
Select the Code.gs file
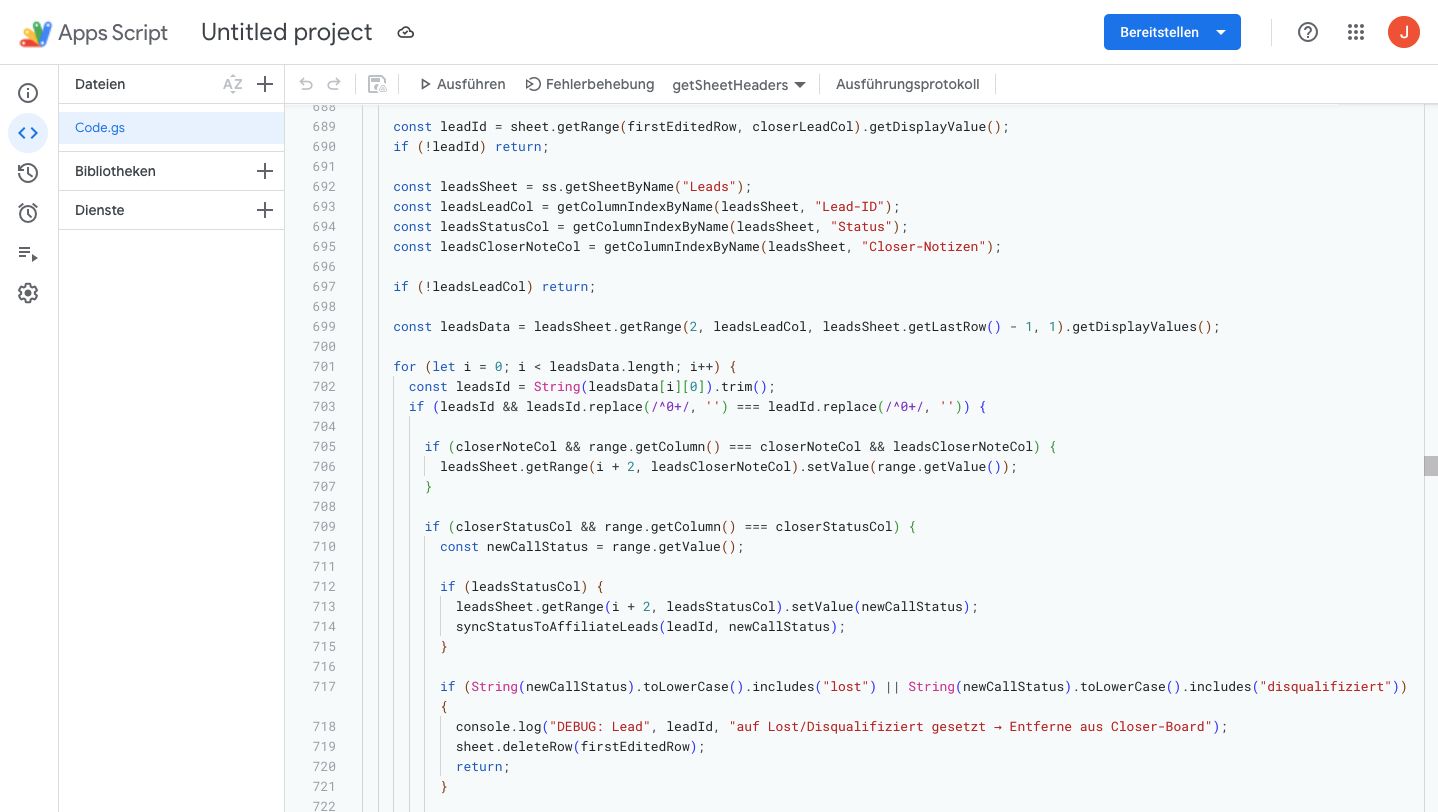click(171, 128)
